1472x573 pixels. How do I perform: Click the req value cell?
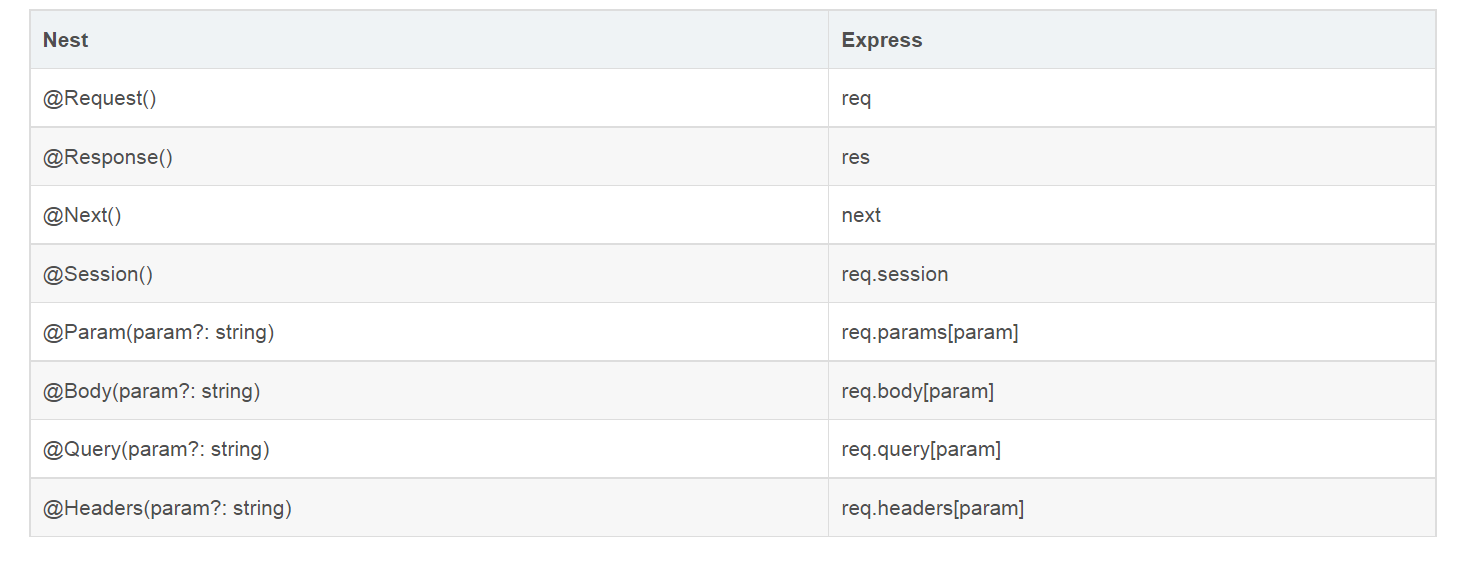point(856,98)
